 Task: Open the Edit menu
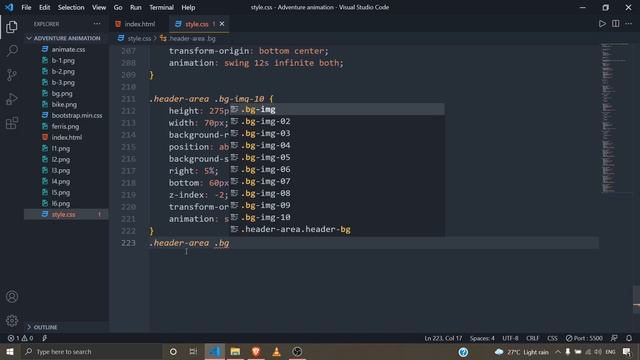(44, 7)
